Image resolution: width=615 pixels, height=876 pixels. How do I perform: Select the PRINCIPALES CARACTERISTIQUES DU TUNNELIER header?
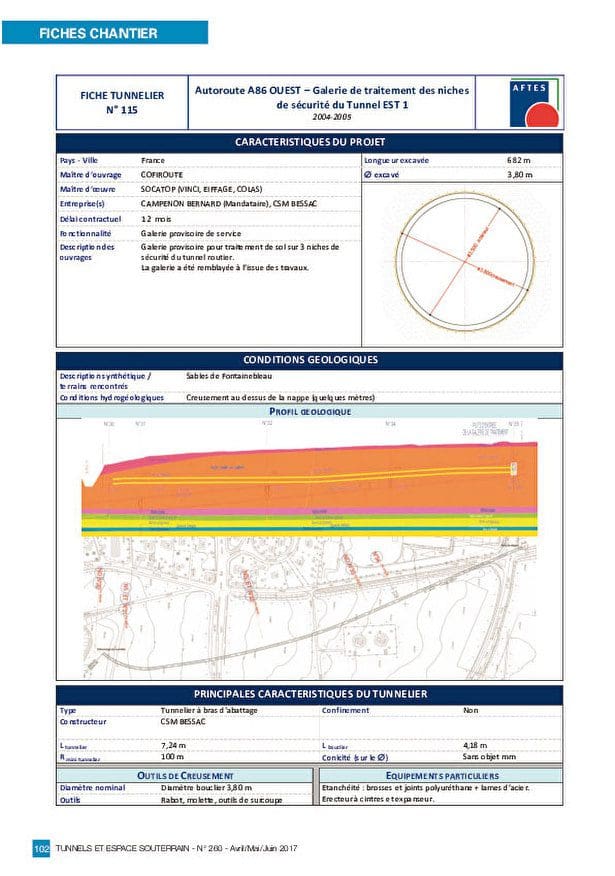309,694
